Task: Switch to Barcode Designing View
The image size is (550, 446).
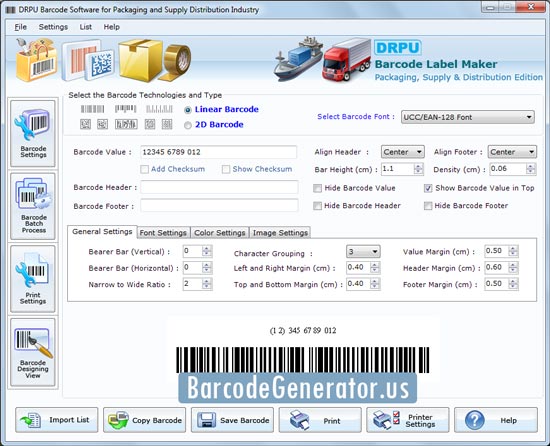Action: pyautogui.click(x=33, y=352)
